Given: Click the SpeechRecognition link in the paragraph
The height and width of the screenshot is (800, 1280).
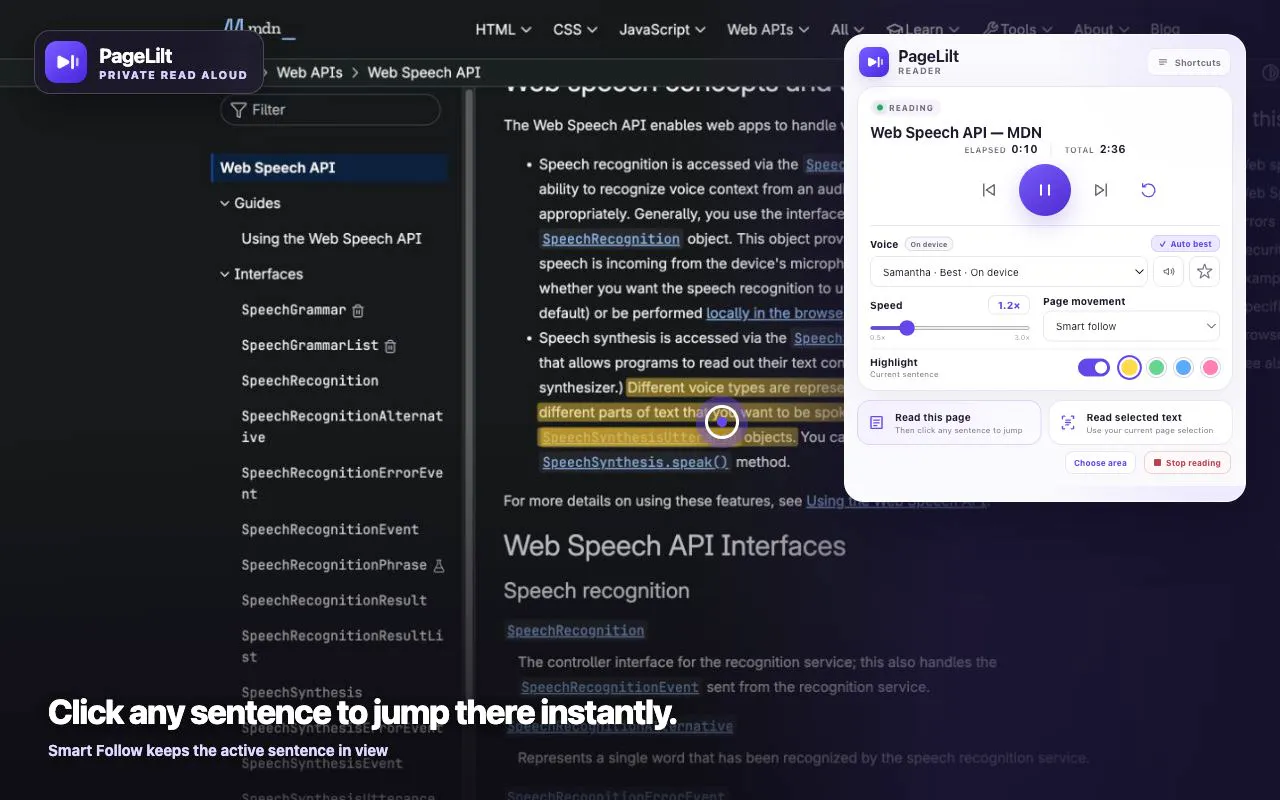Looking at the screenshot, I should (x=610, y=239).
